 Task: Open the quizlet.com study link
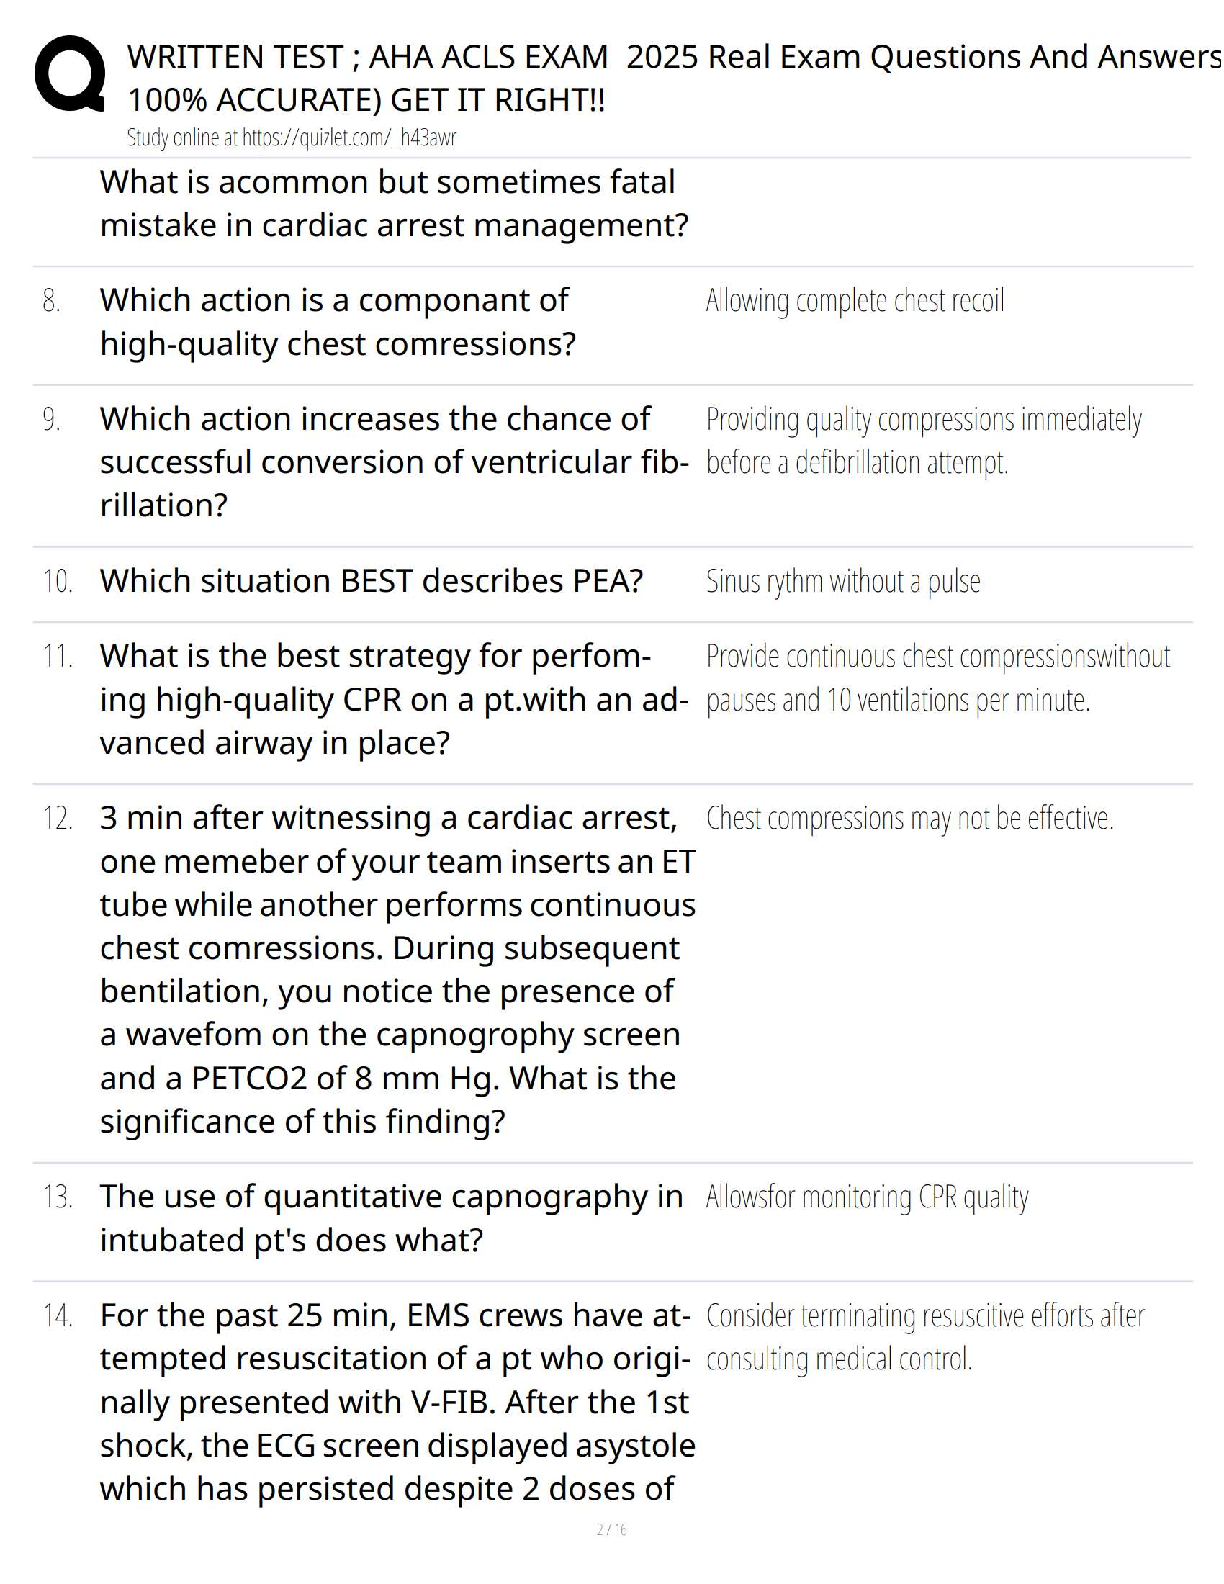point(291,138)
